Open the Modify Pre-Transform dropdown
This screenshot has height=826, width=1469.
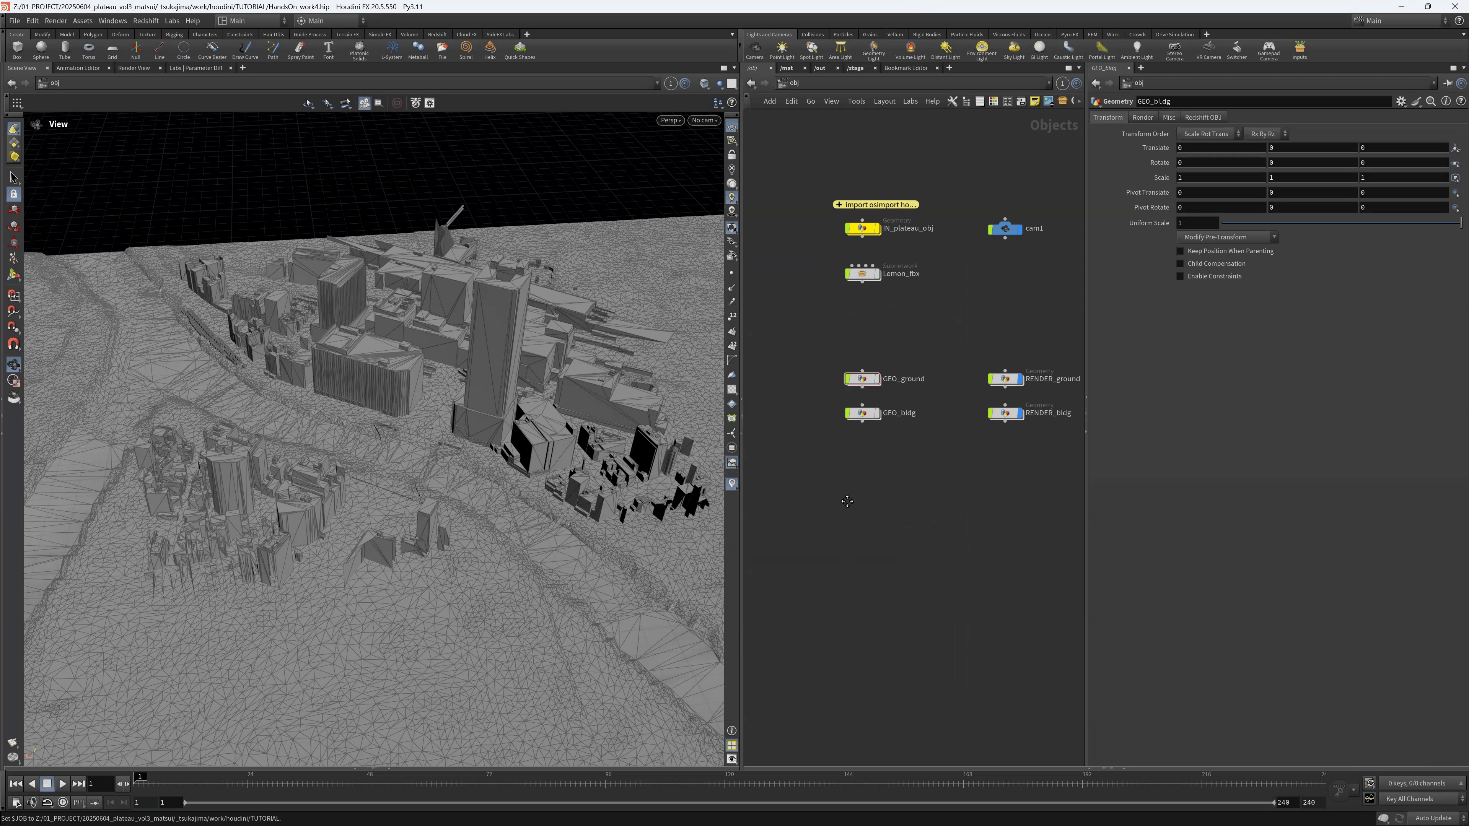click(1227, 237)
